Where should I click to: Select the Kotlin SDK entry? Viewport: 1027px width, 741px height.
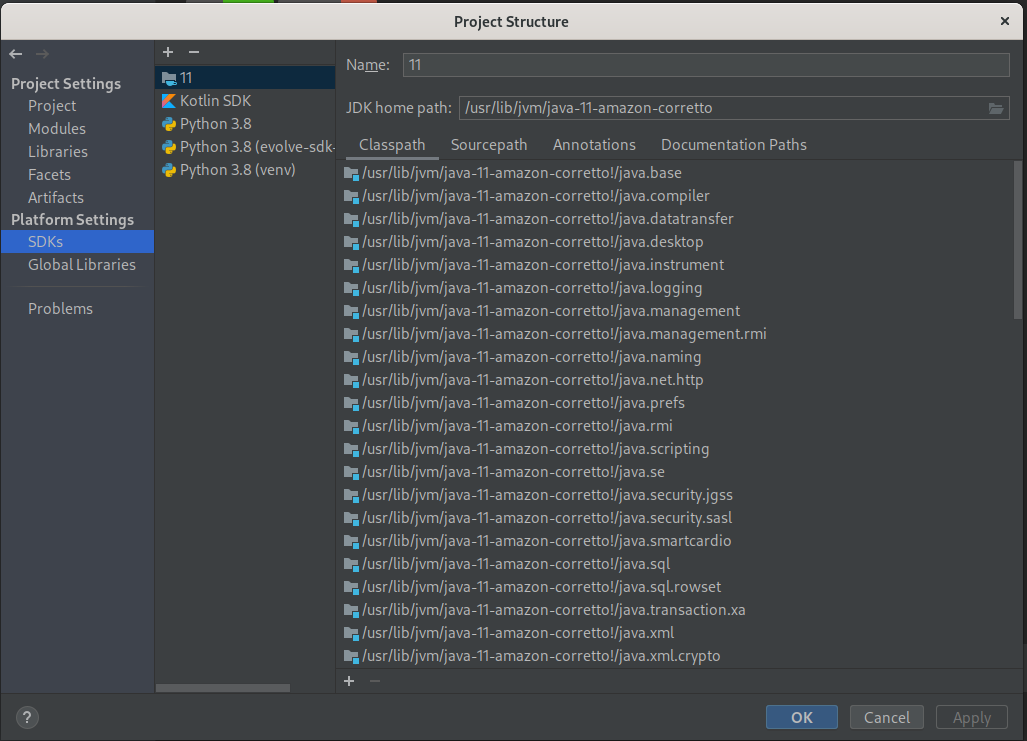215,101
